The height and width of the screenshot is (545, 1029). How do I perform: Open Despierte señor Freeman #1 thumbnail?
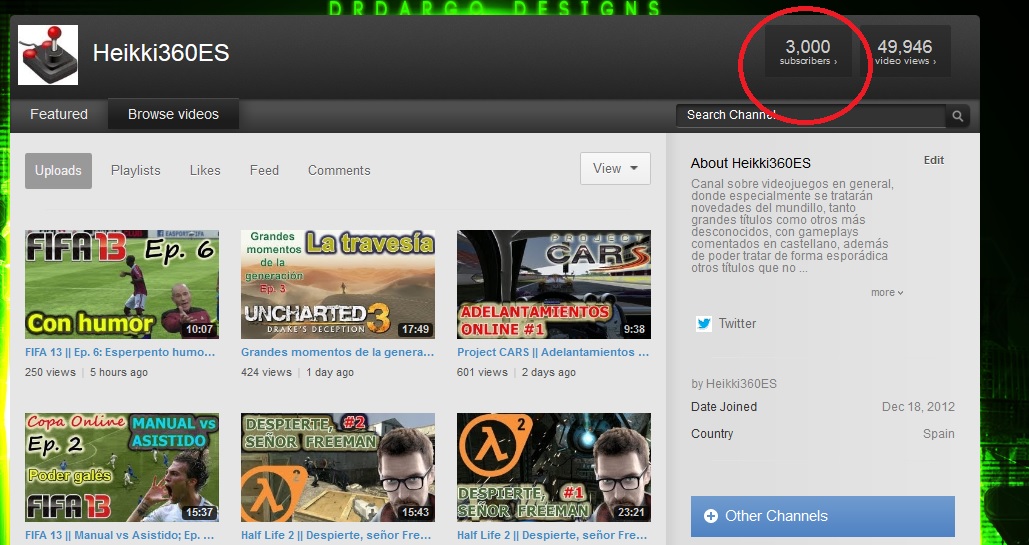pos(554,468)
